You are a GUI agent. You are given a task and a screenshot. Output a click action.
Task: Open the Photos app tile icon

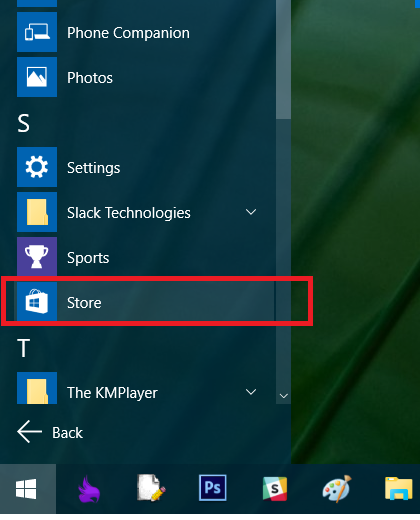click(37, 77)
